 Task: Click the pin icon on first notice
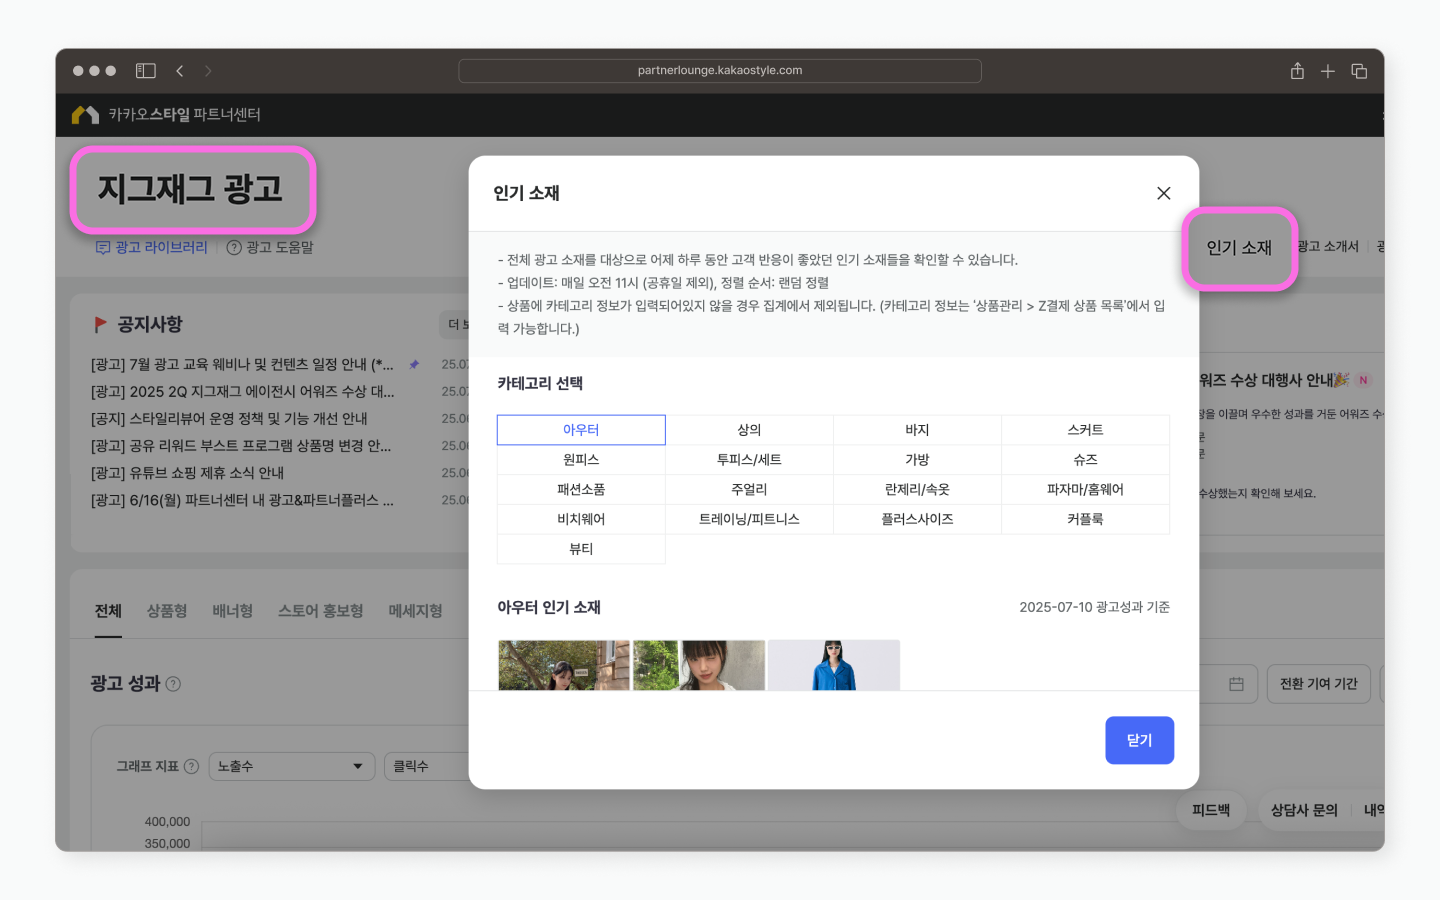click(x=414, y=365)
